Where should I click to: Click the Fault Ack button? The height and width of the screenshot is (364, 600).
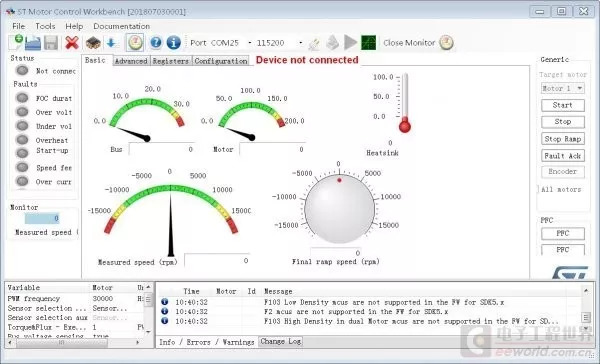(x=562, y=156)
